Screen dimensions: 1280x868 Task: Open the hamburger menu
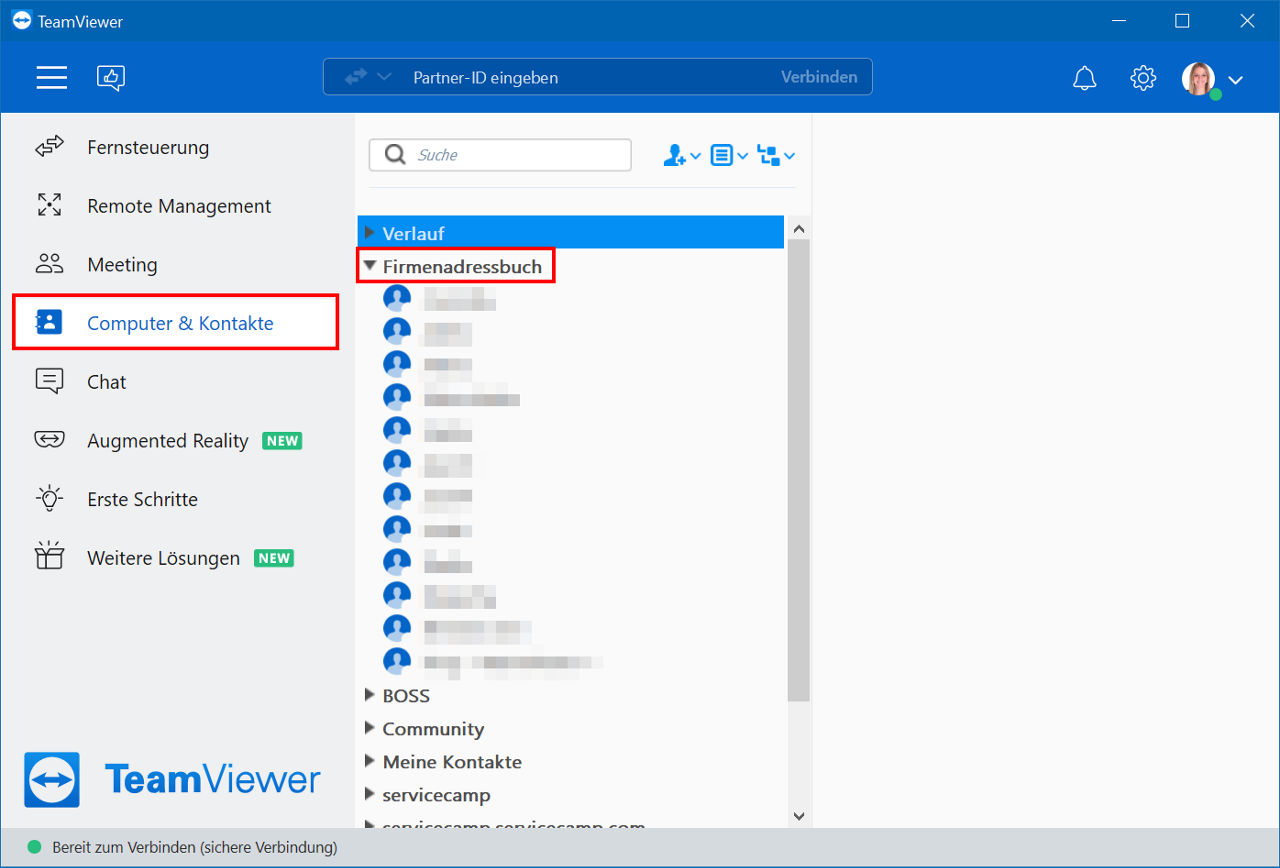(52, 77)
